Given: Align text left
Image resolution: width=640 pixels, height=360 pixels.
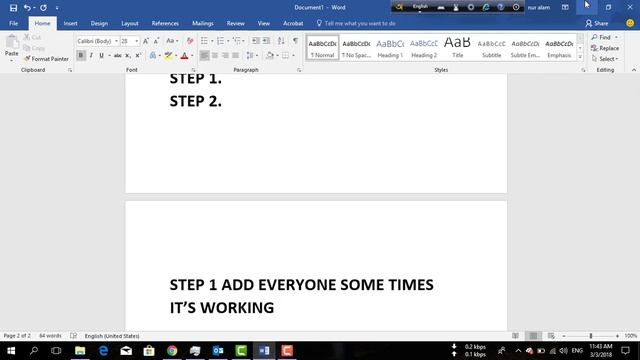Looking at the screenshot, I should [204, 55].
